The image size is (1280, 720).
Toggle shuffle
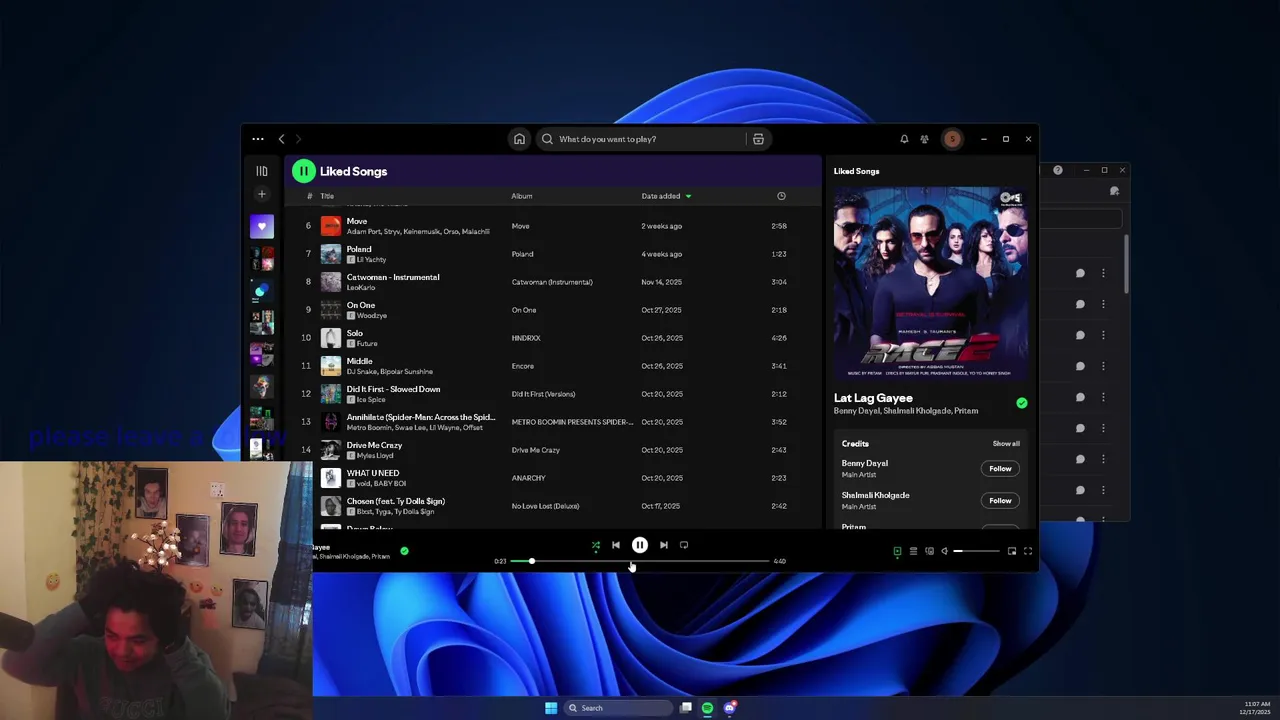596,546
